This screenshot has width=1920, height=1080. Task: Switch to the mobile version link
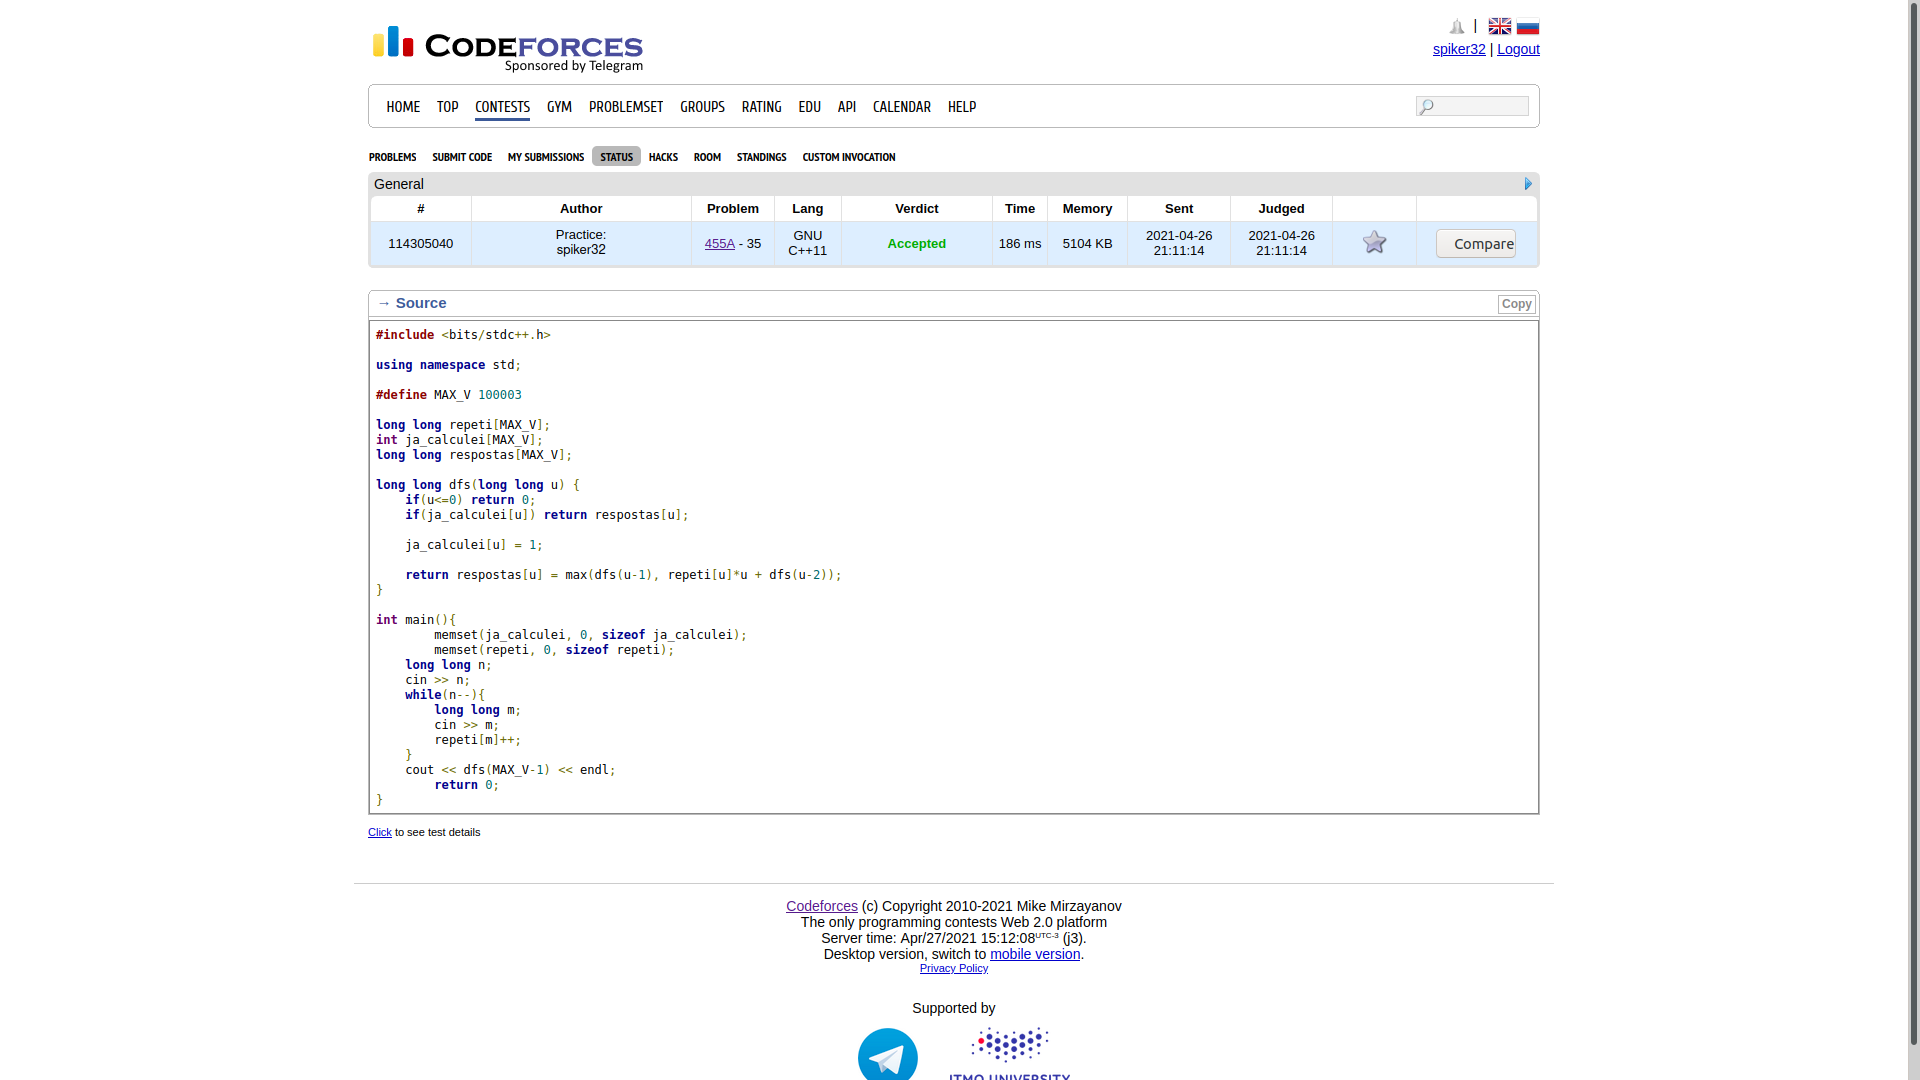pos(1035,954)
